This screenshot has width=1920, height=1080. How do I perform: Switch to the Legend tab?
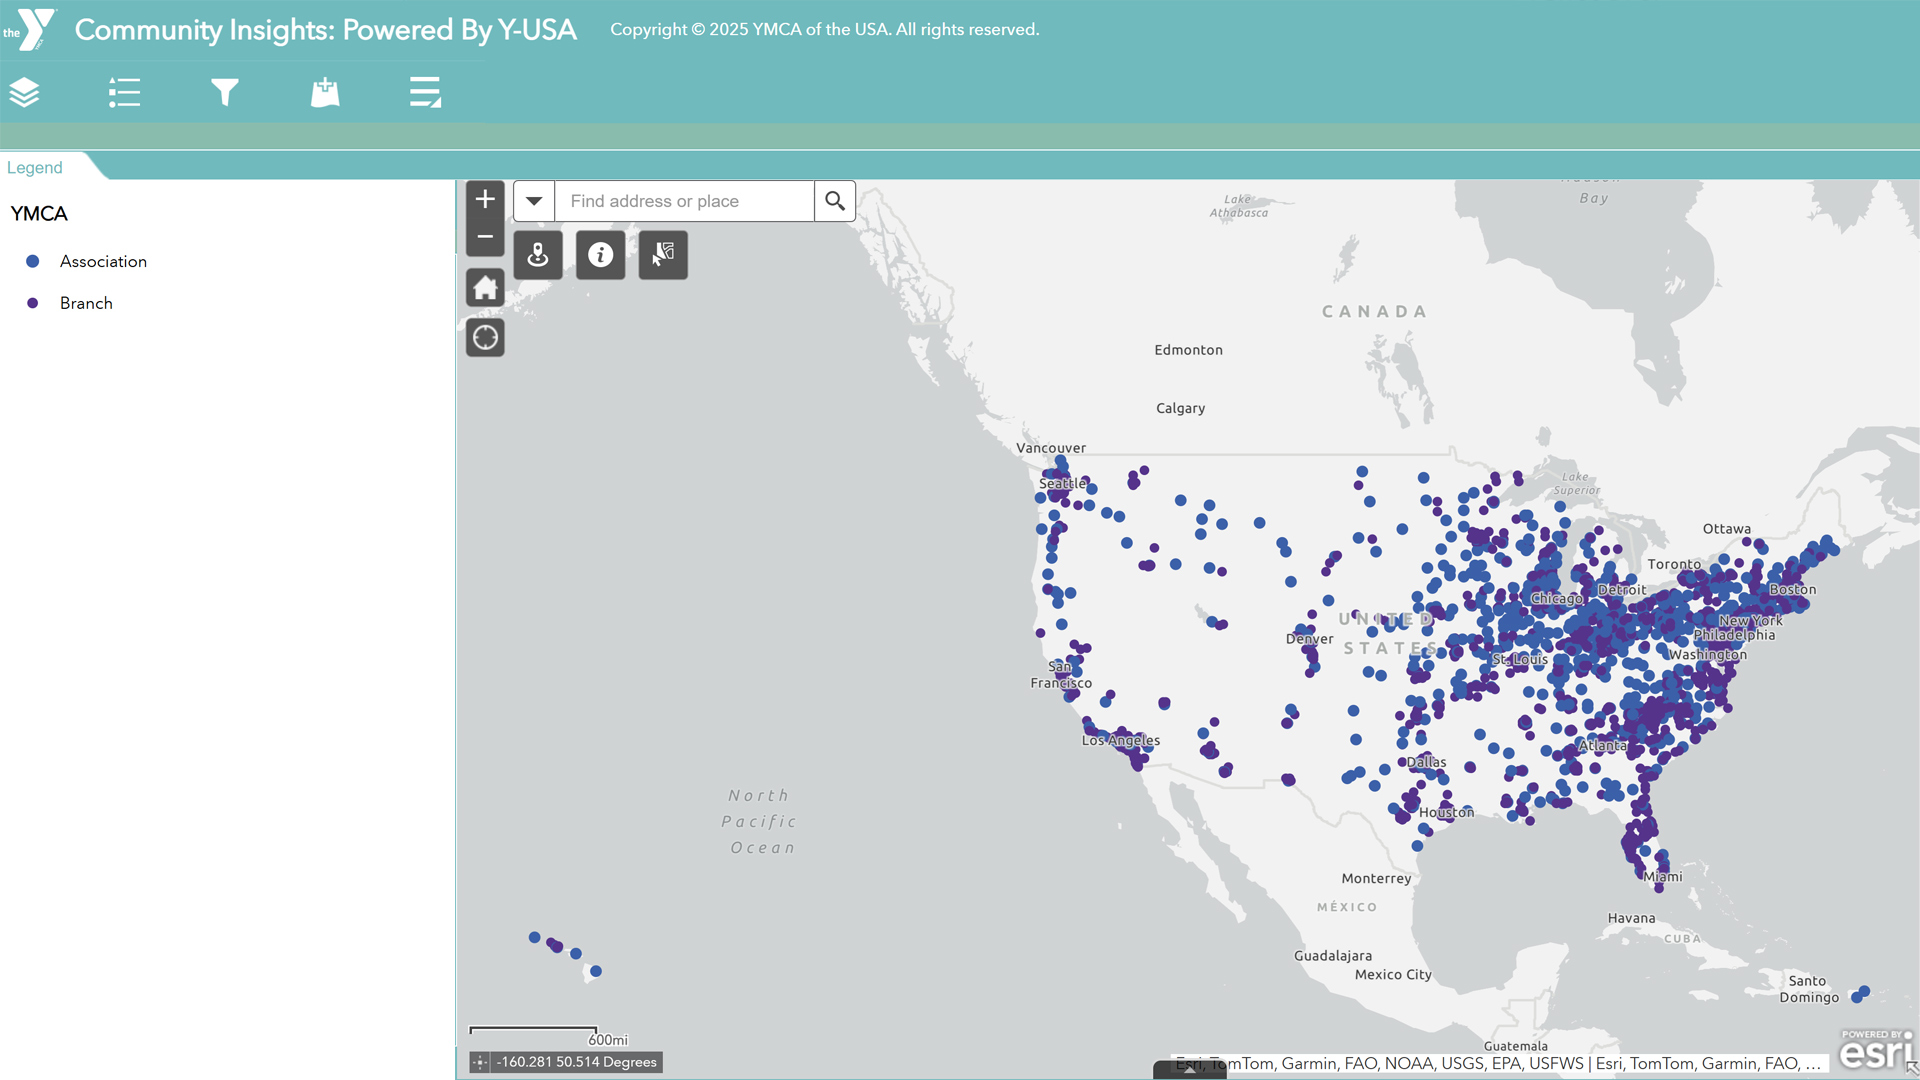35,167
